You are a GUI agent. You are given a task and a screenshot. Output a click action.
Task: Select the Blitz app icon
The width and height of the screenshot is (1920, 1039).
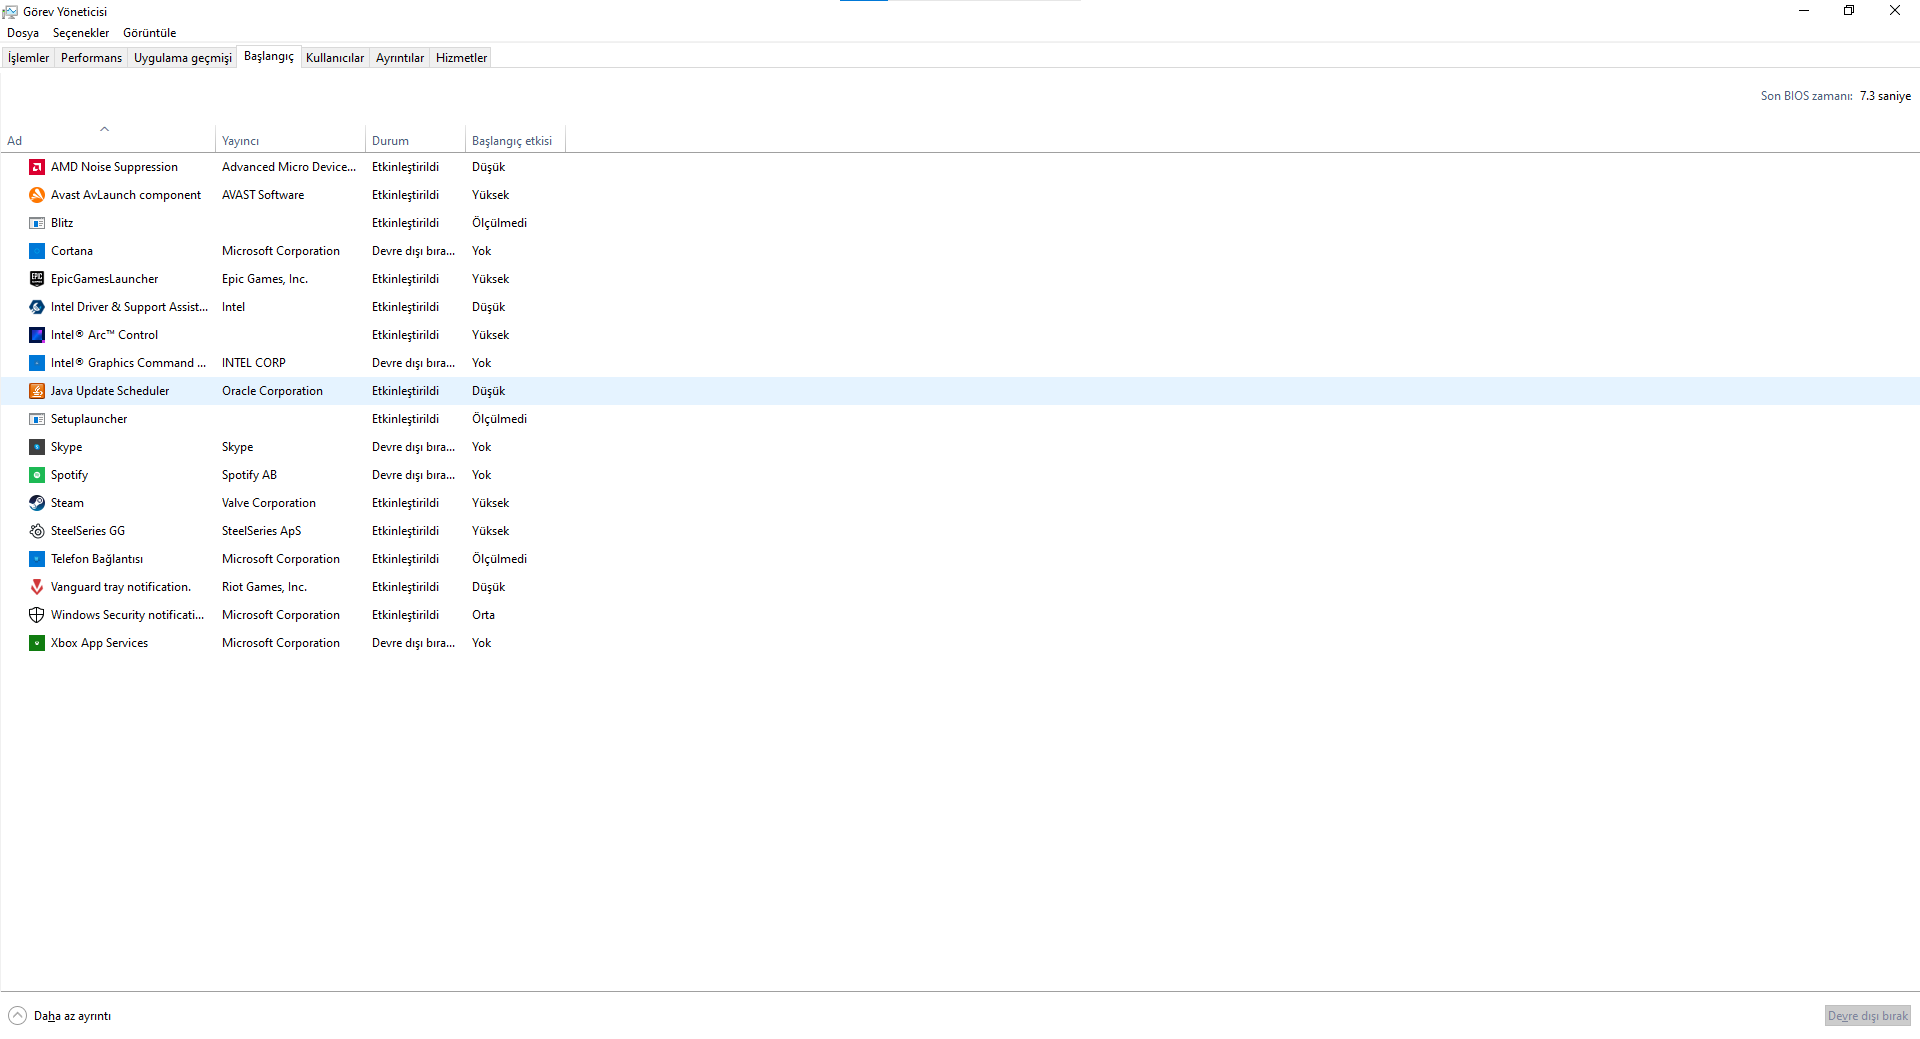tap(37, 223)
